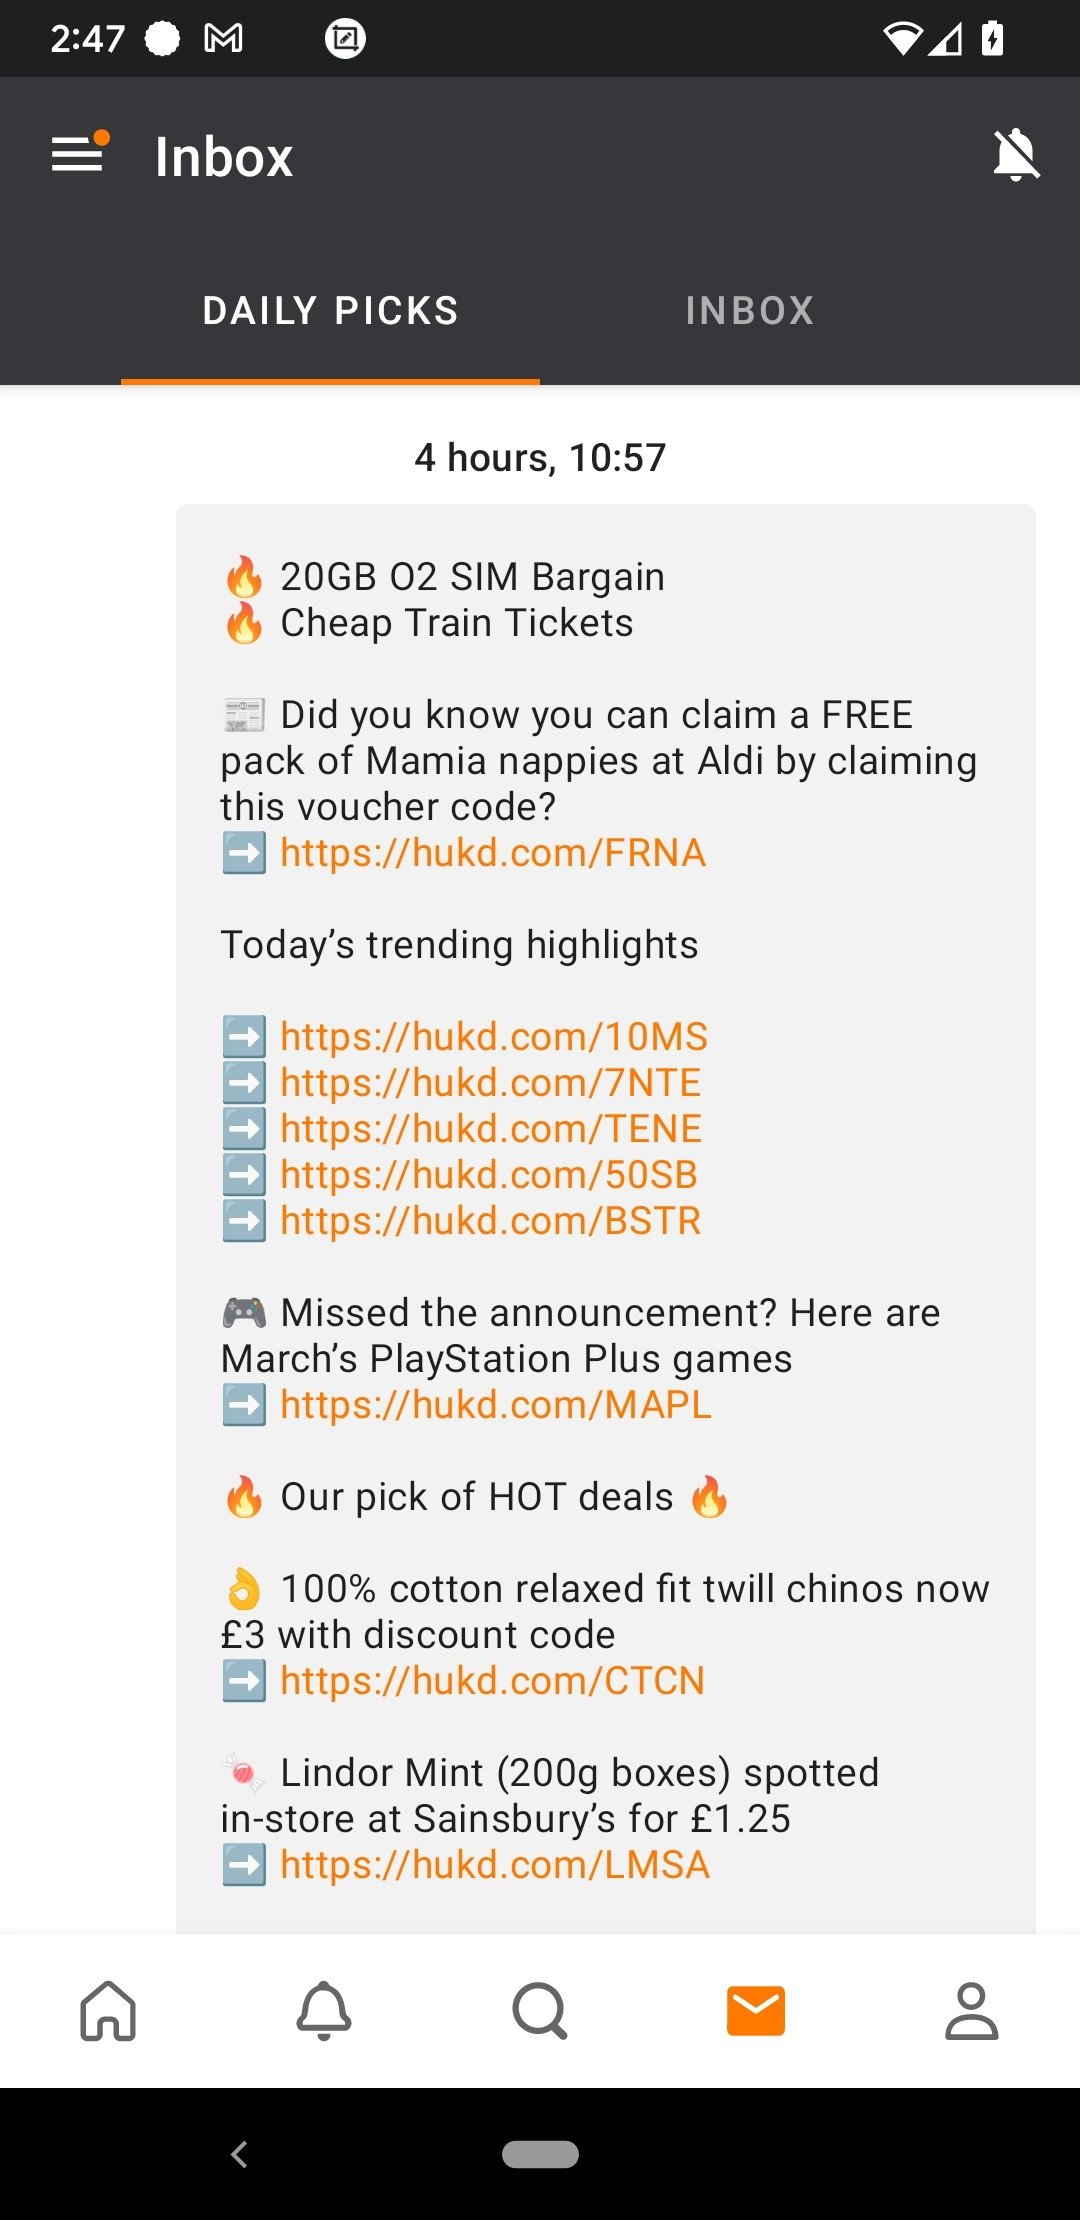Visit the hukd.com/TENE trending link

click(x=491, y=1129)
